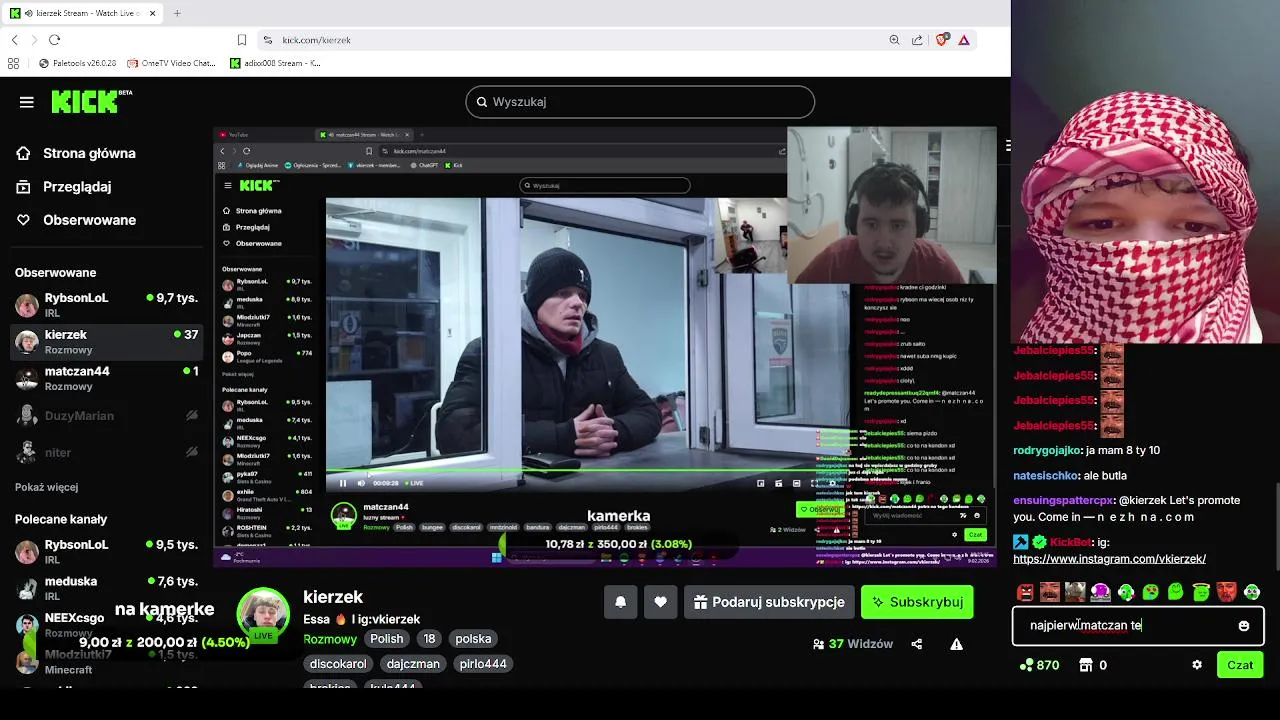Open recommended channel NEEXcsgo
Screen dimensions: 1280x720
coord(105,625)
